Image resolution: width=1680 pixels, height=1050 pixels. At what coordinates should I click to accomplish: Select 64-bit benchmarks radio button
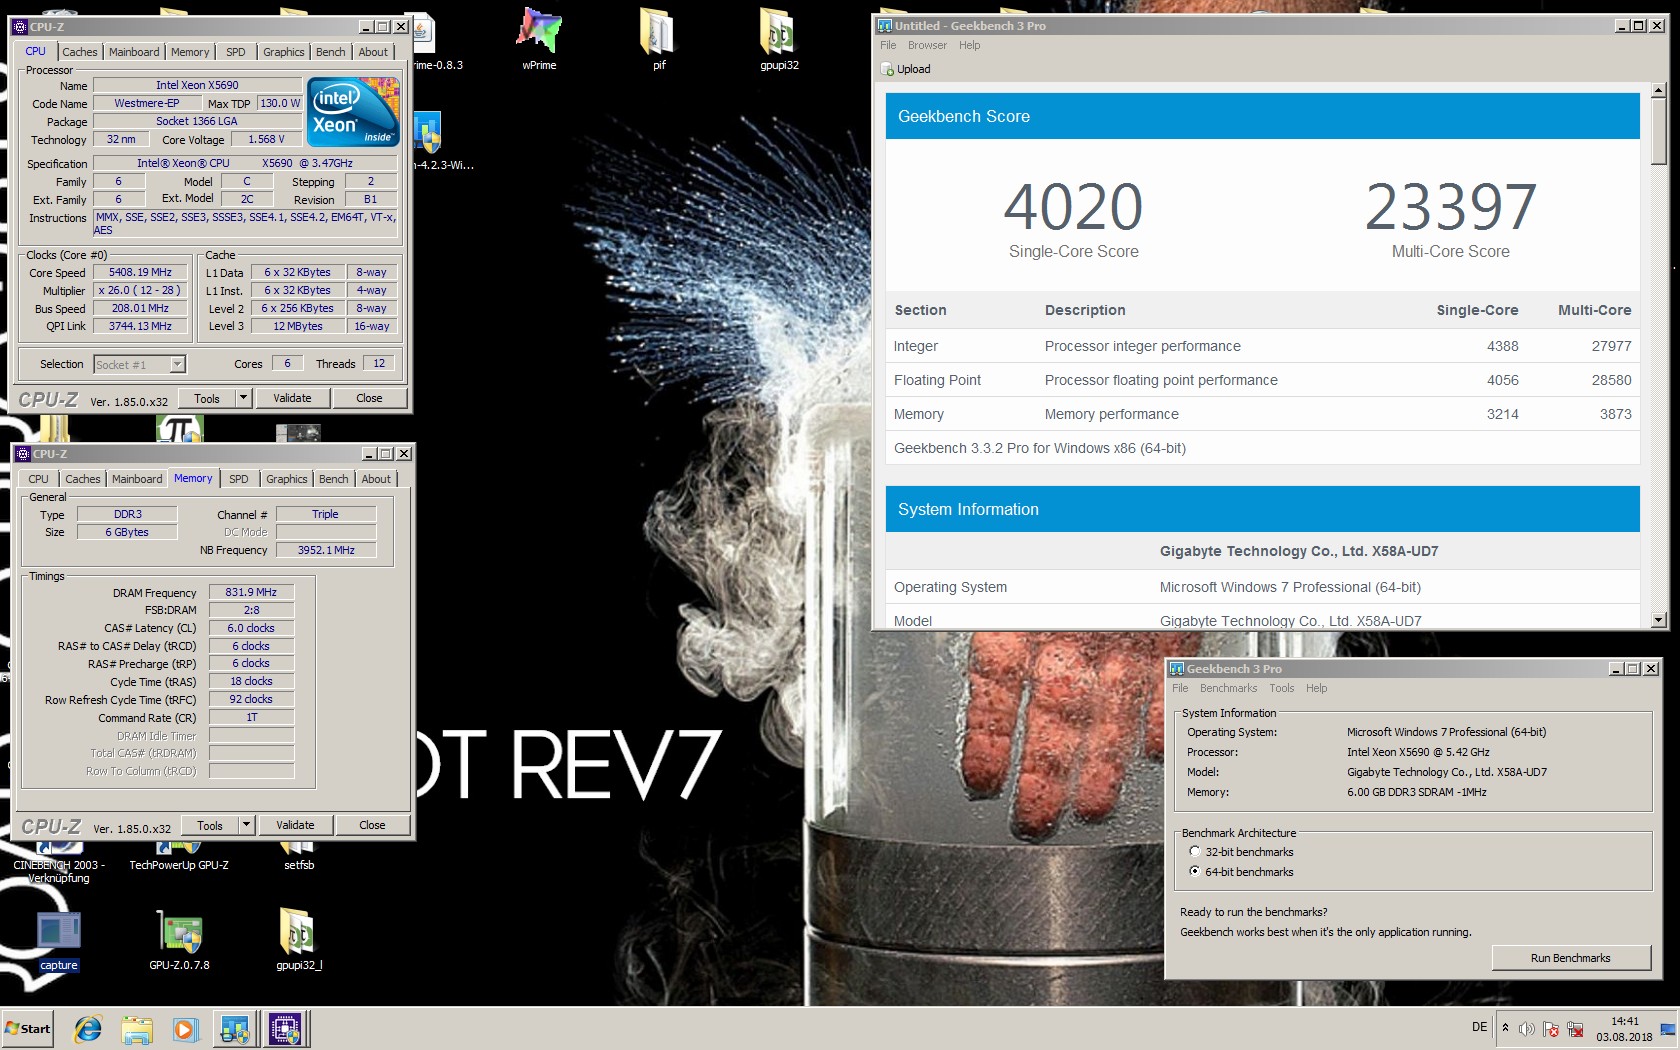(1194, 872)
